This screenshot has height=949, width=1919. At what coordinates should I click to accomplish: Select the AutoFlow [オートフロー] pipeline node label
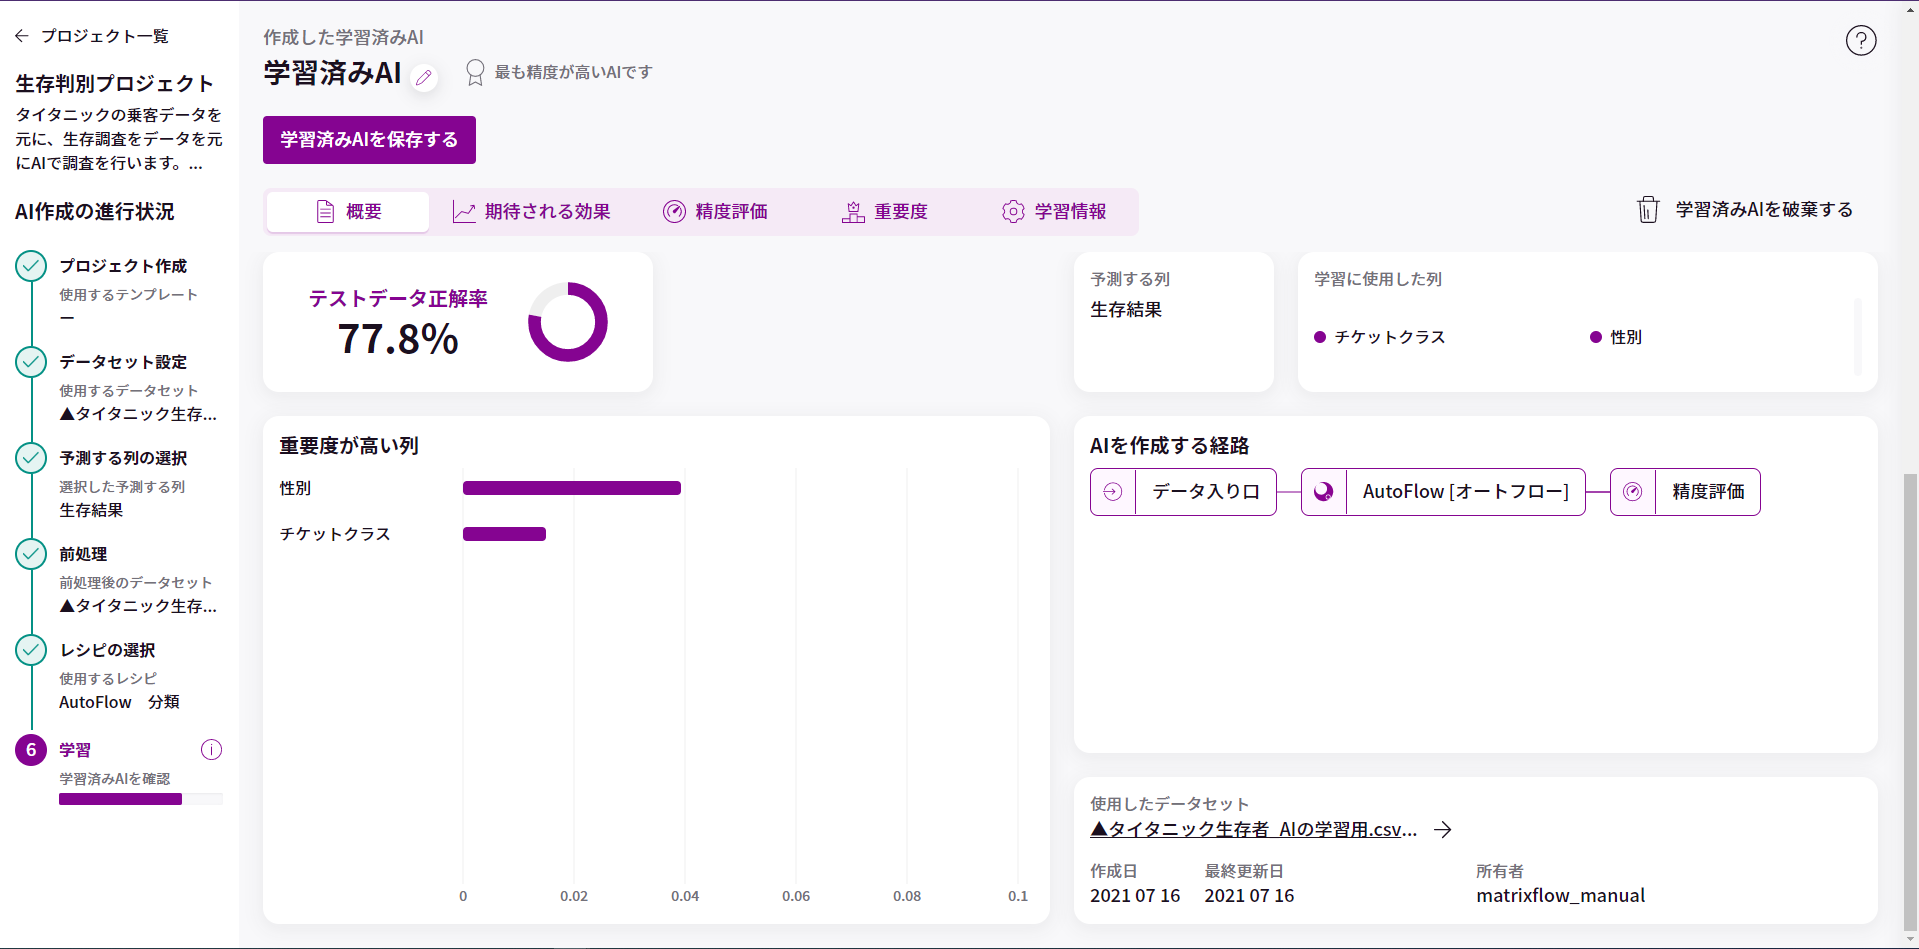coord(1466,492)
